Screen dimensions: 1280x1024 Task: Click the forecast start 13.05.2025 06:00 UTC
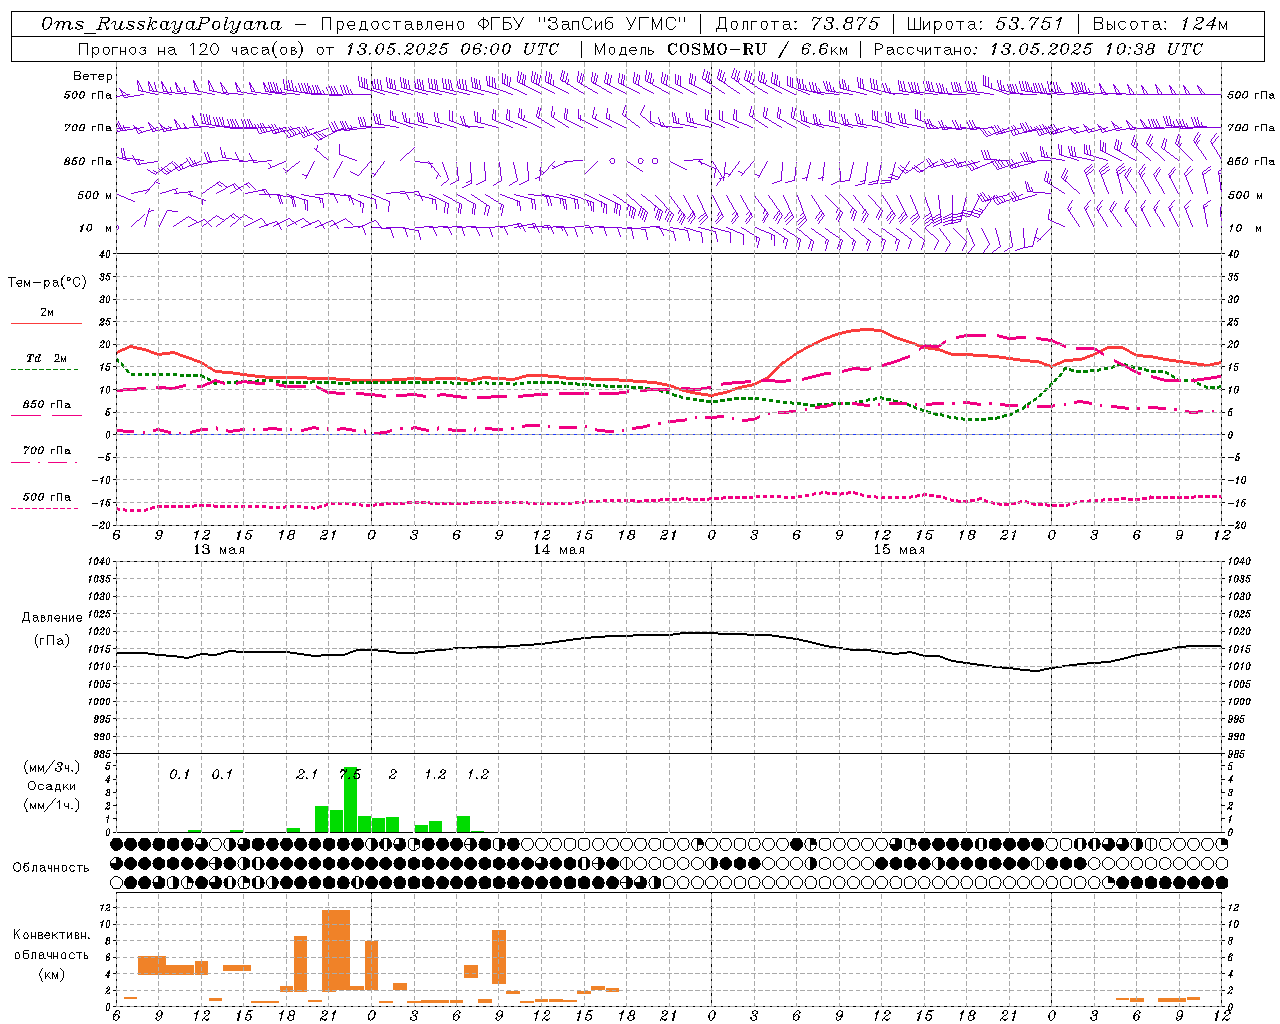click(x=453, y=48)
